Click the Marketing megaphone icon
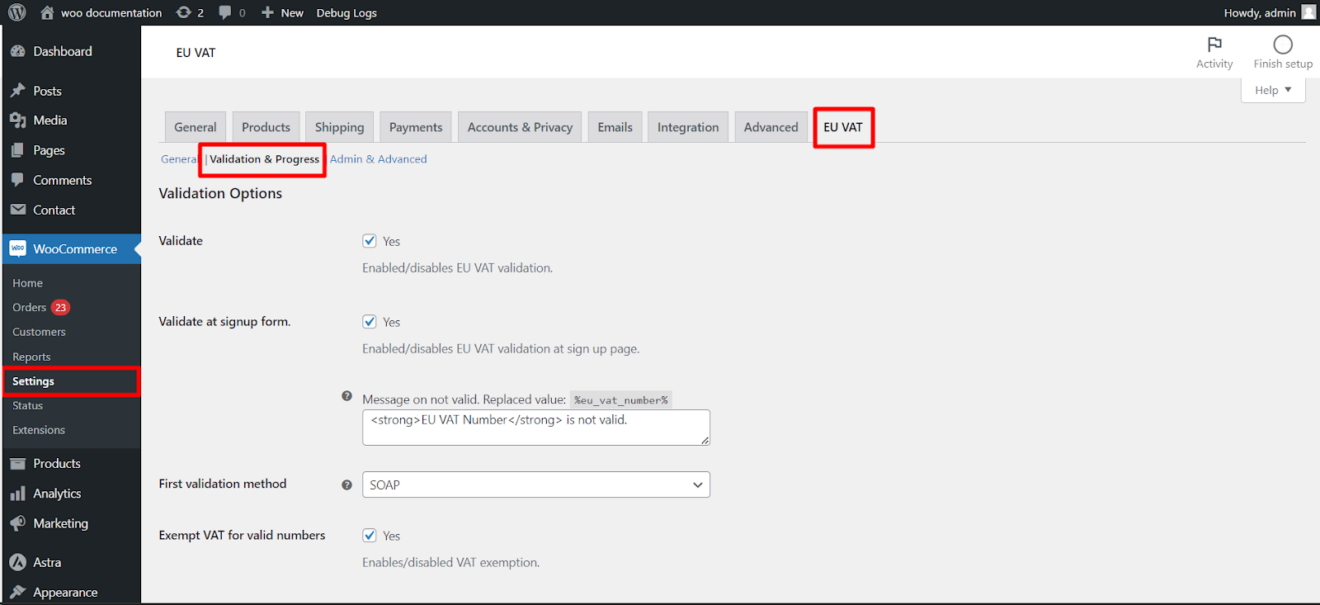 (17, 523)
